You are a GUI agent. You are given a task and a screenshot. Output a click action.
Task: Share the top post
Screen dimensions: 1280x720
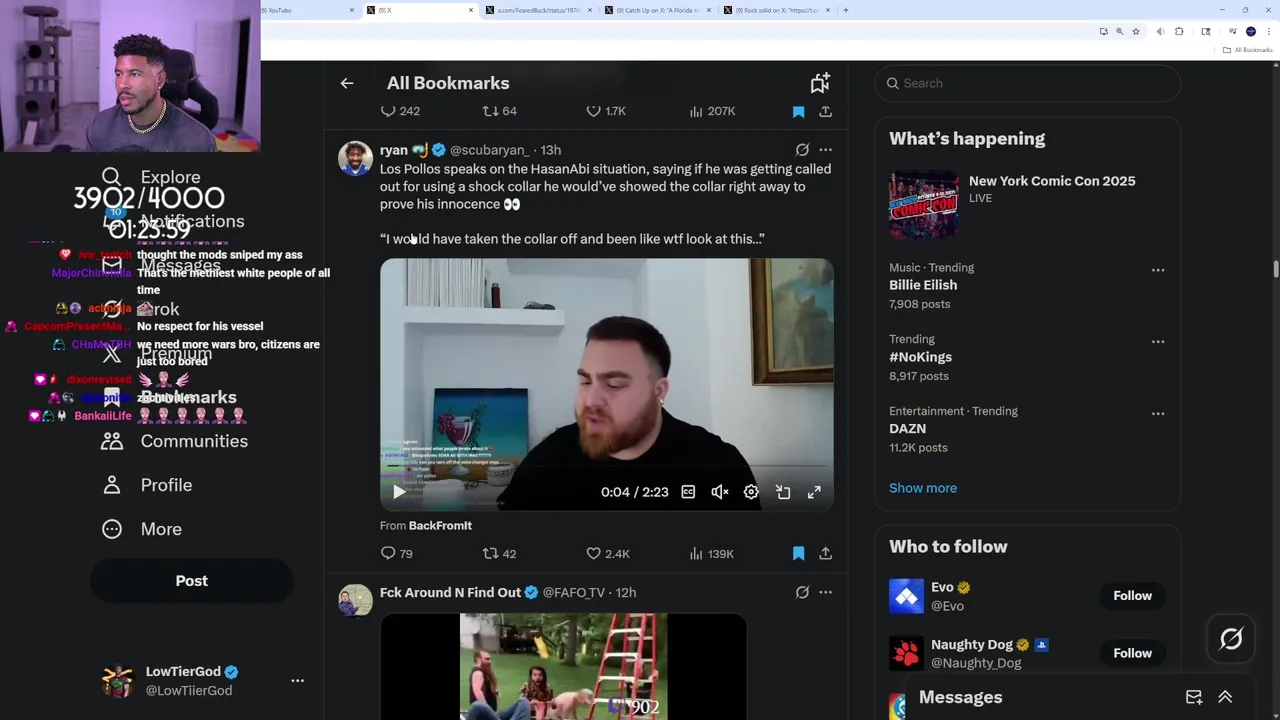click(x=825, y=111)
